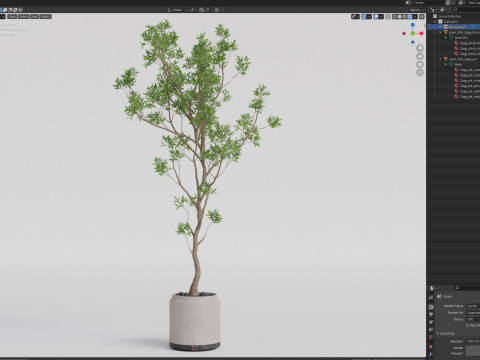This screenshot has width=480, height=360.
Task: Open the Render properties tab
Action: coord(431,307)
